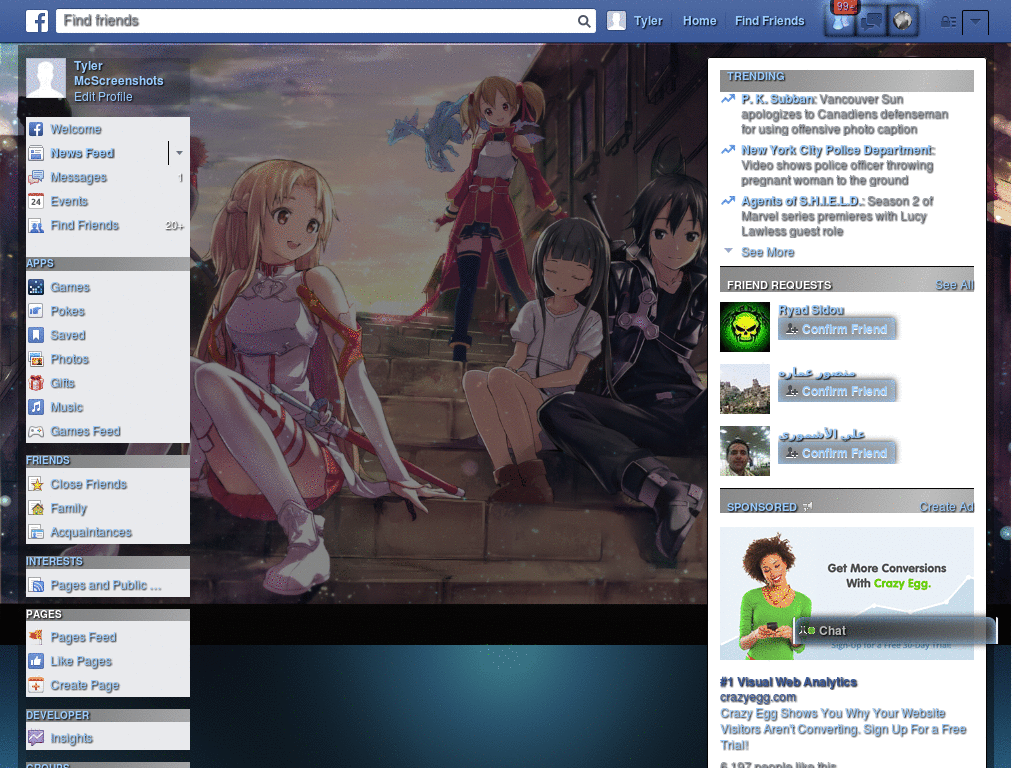
Task: Click the Games Feed controller icon
Action: 37,432
